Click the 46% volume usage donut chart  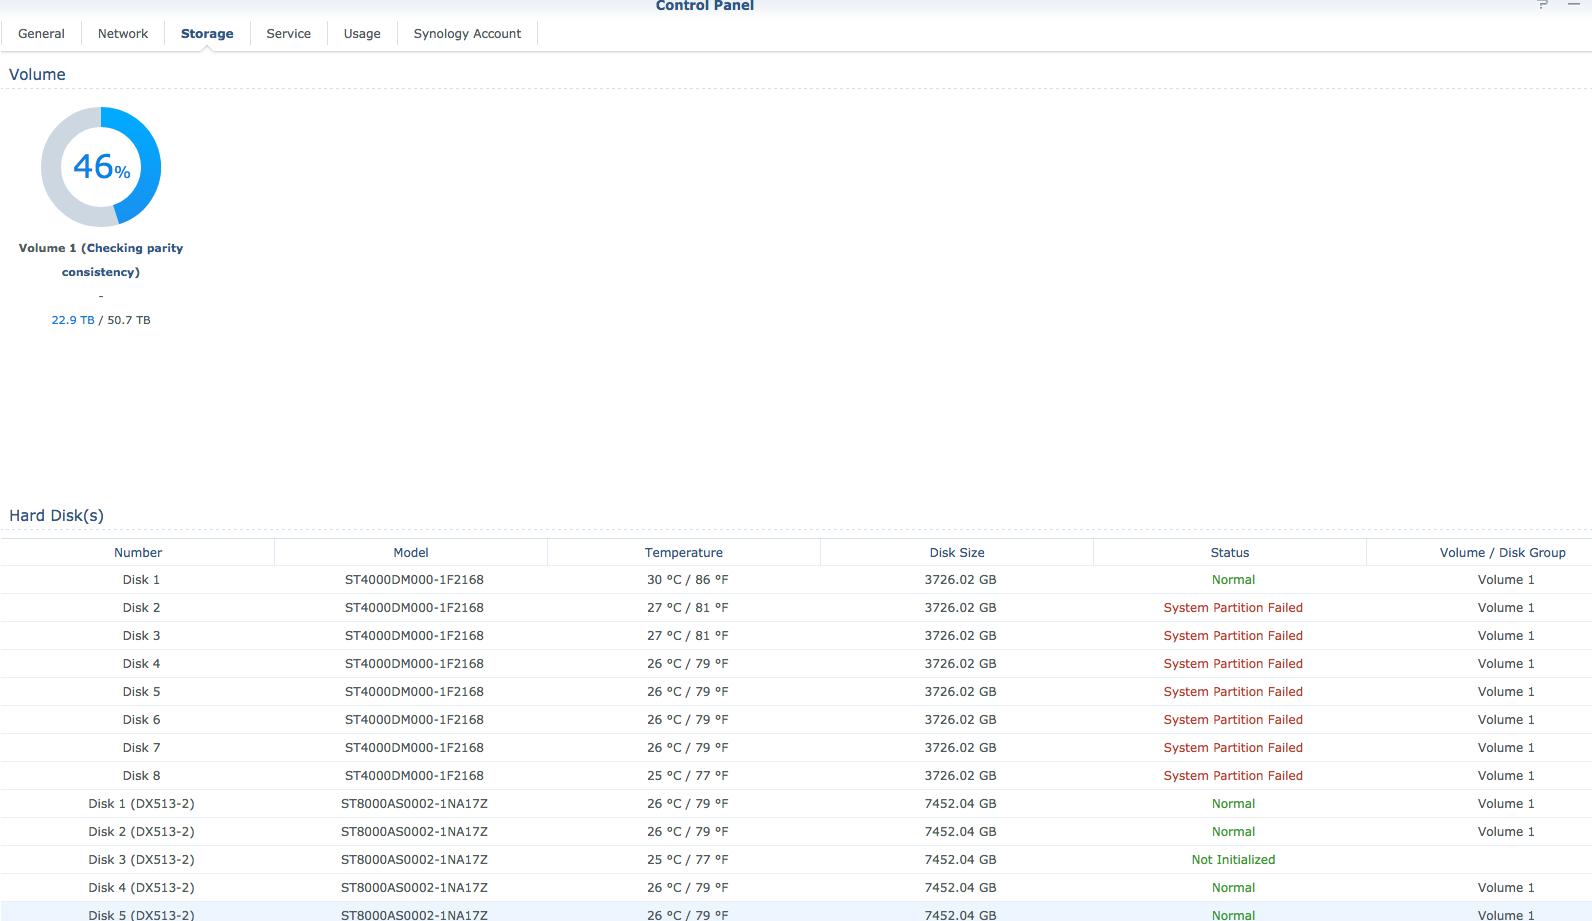(x=101, y=167)
